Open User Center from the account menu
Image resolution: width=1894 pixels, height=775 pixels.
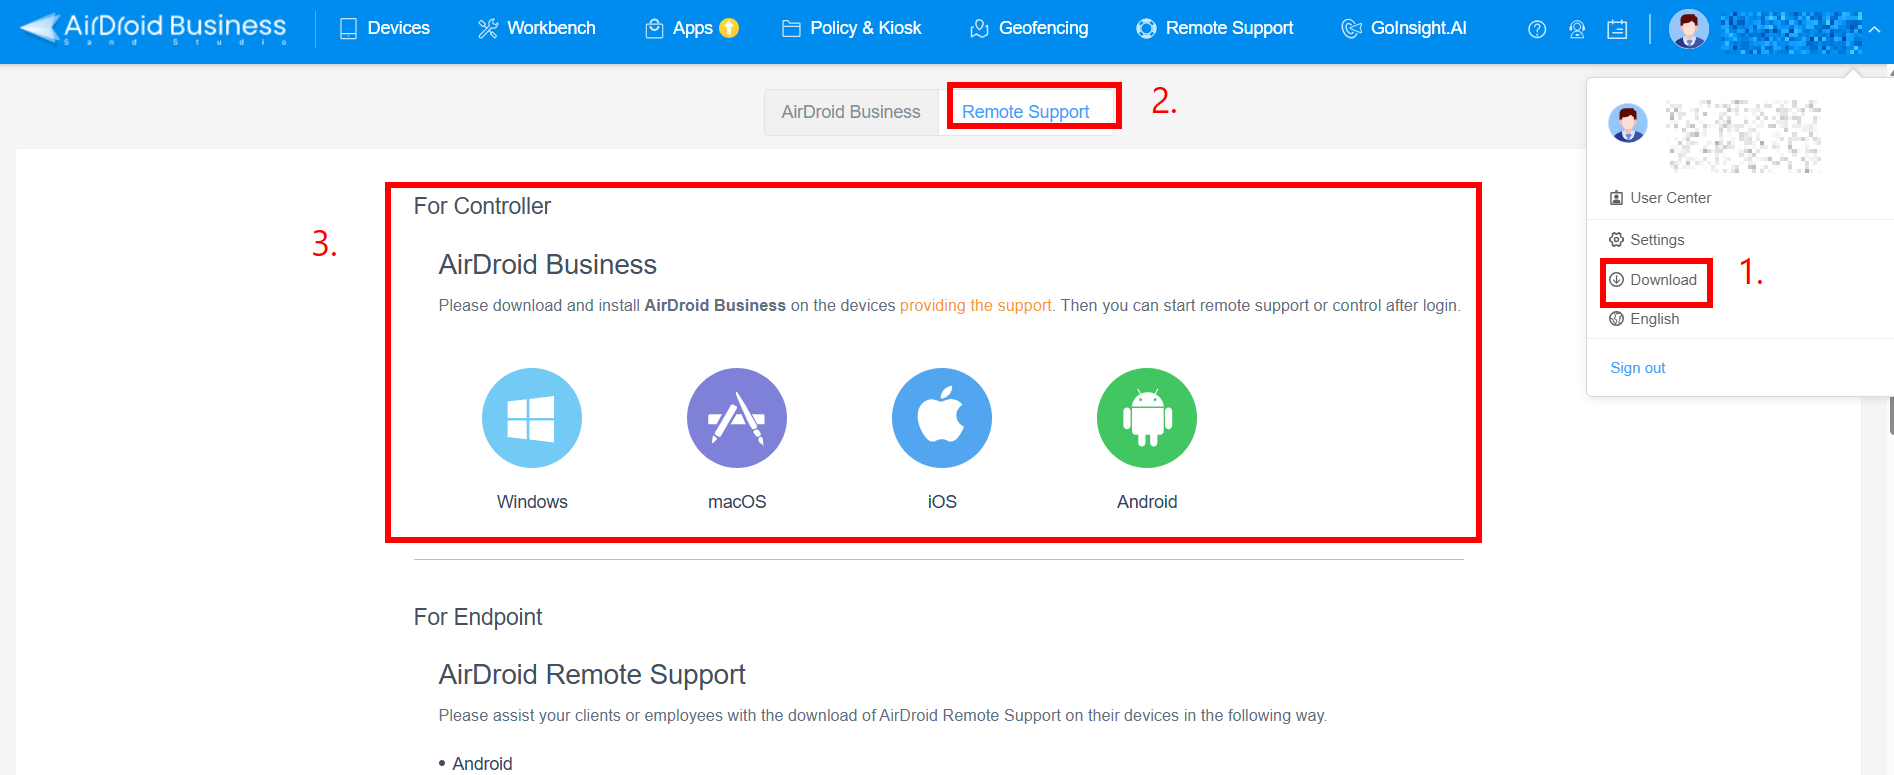[1660, 198]
